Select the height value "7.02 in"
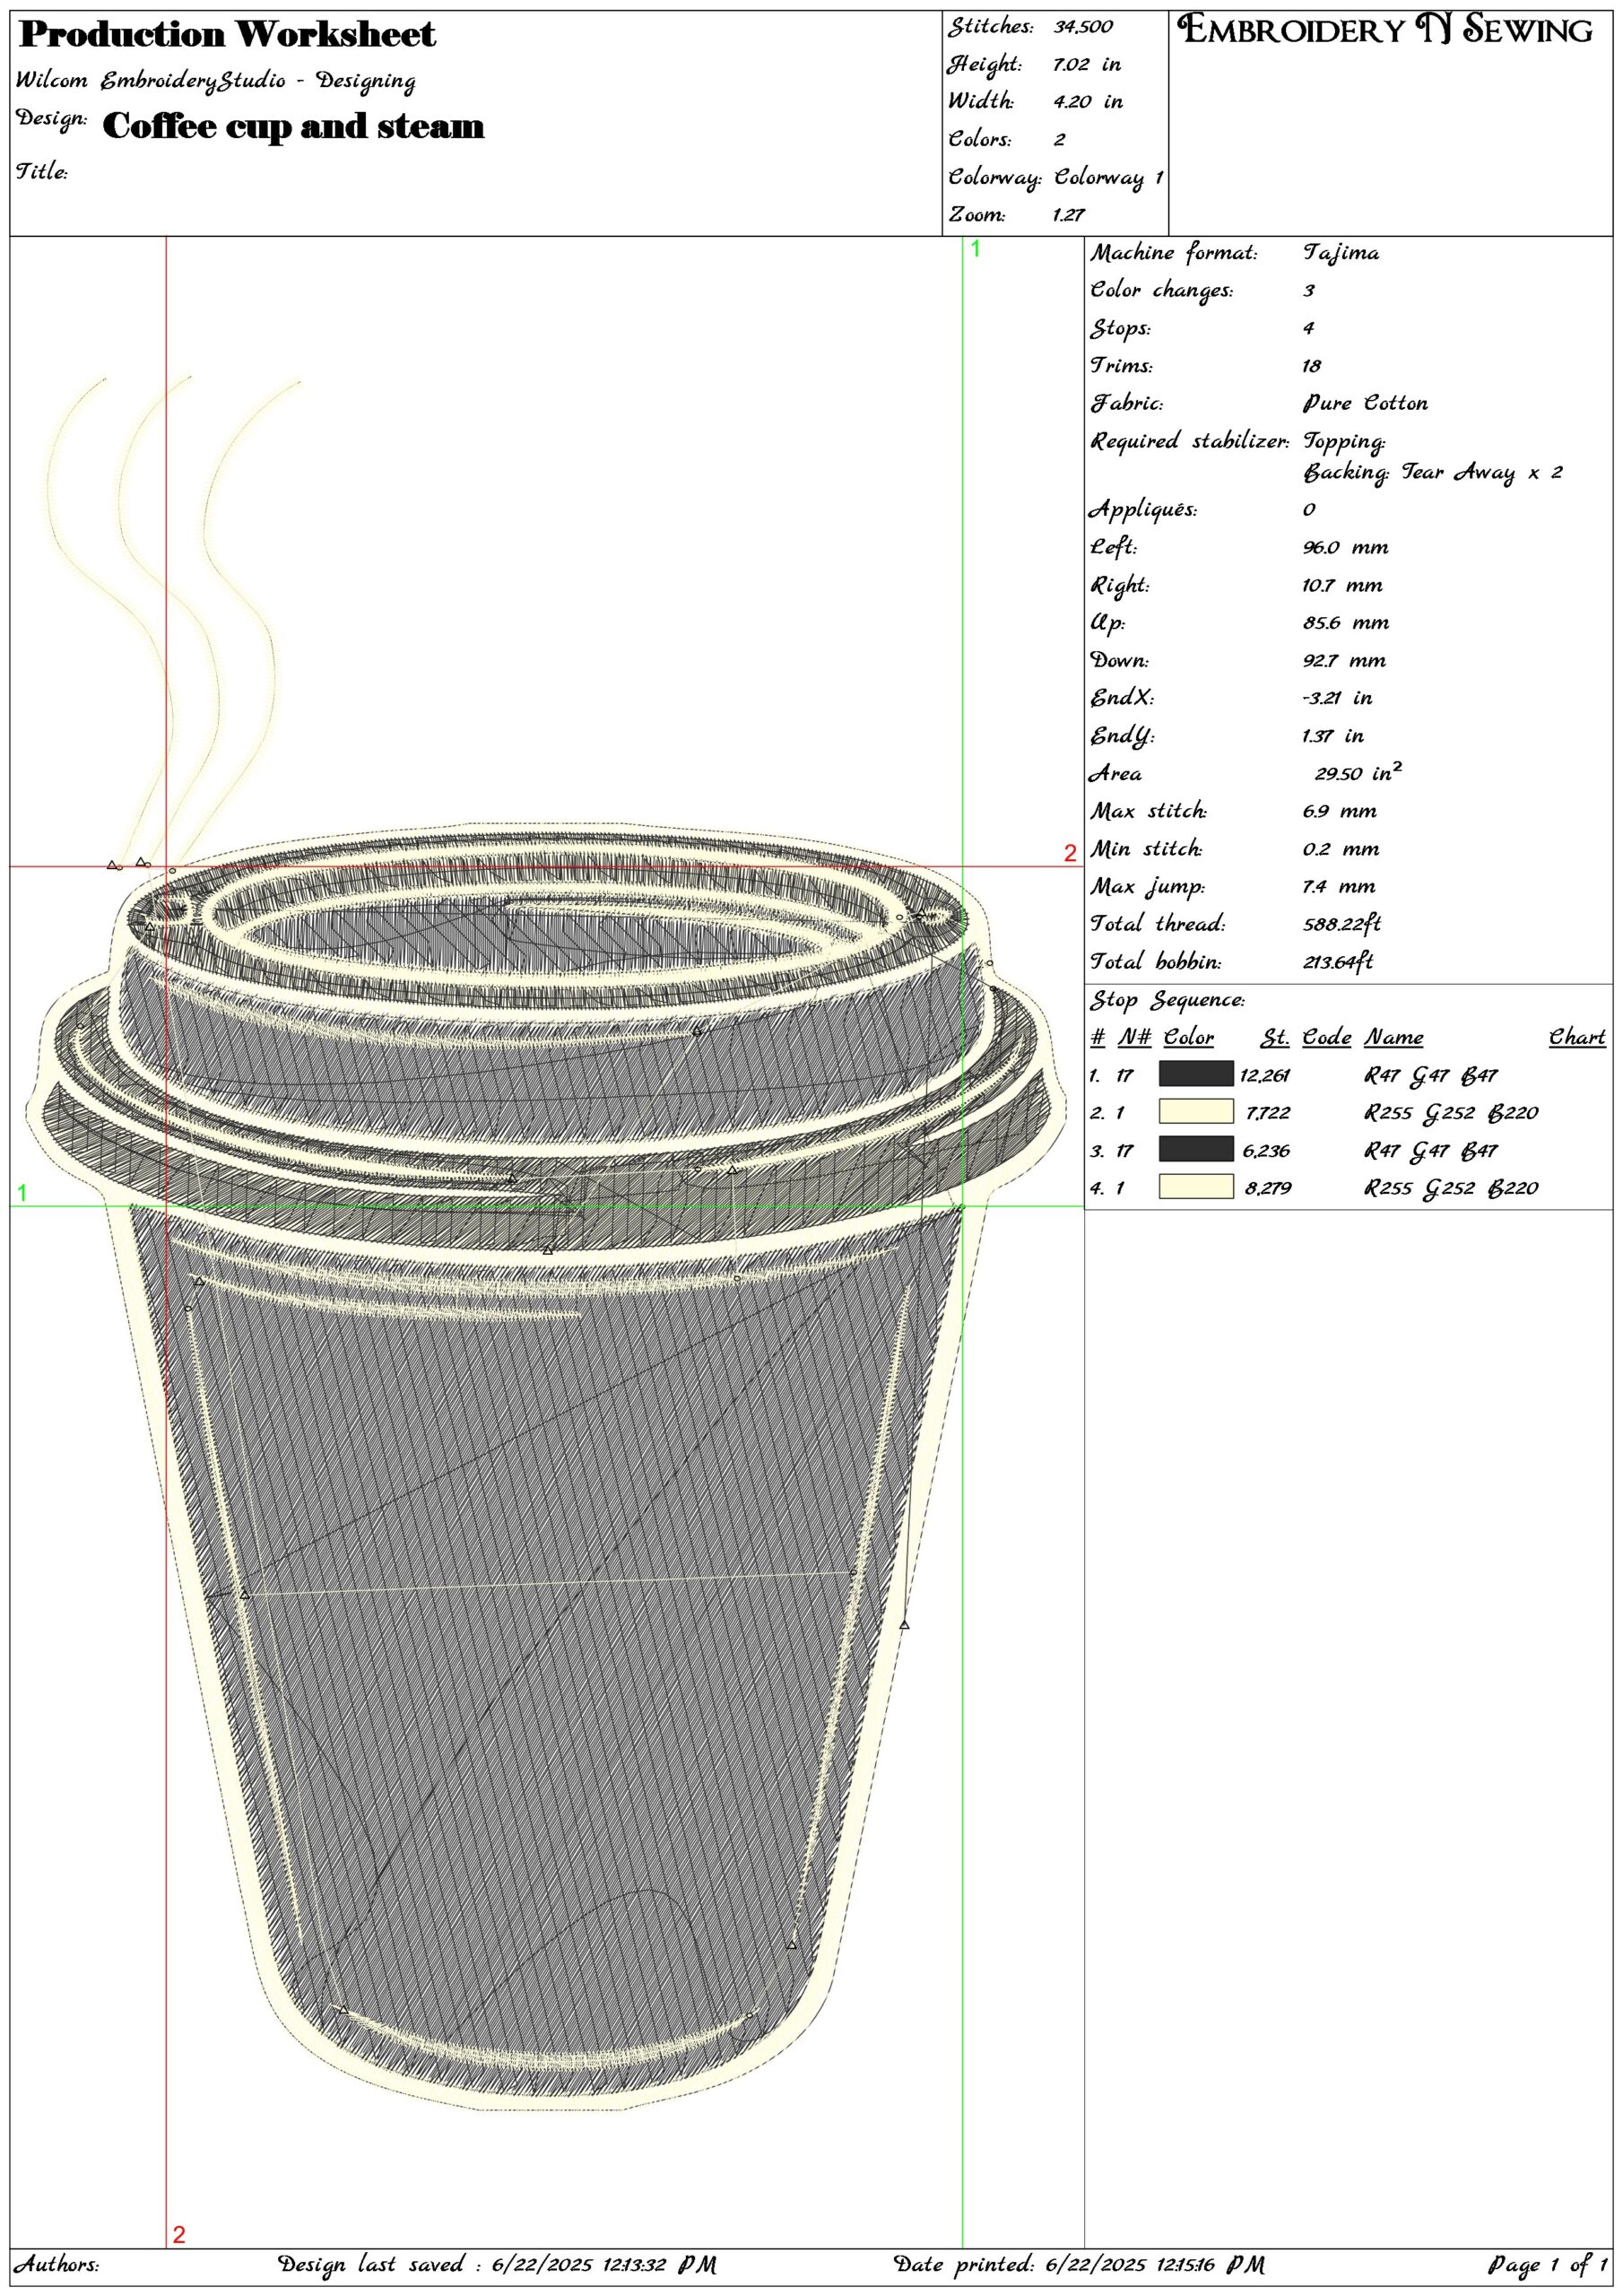This screenshot has height=2296, width=1623. pyautogui.click(x=1087, y=65)
